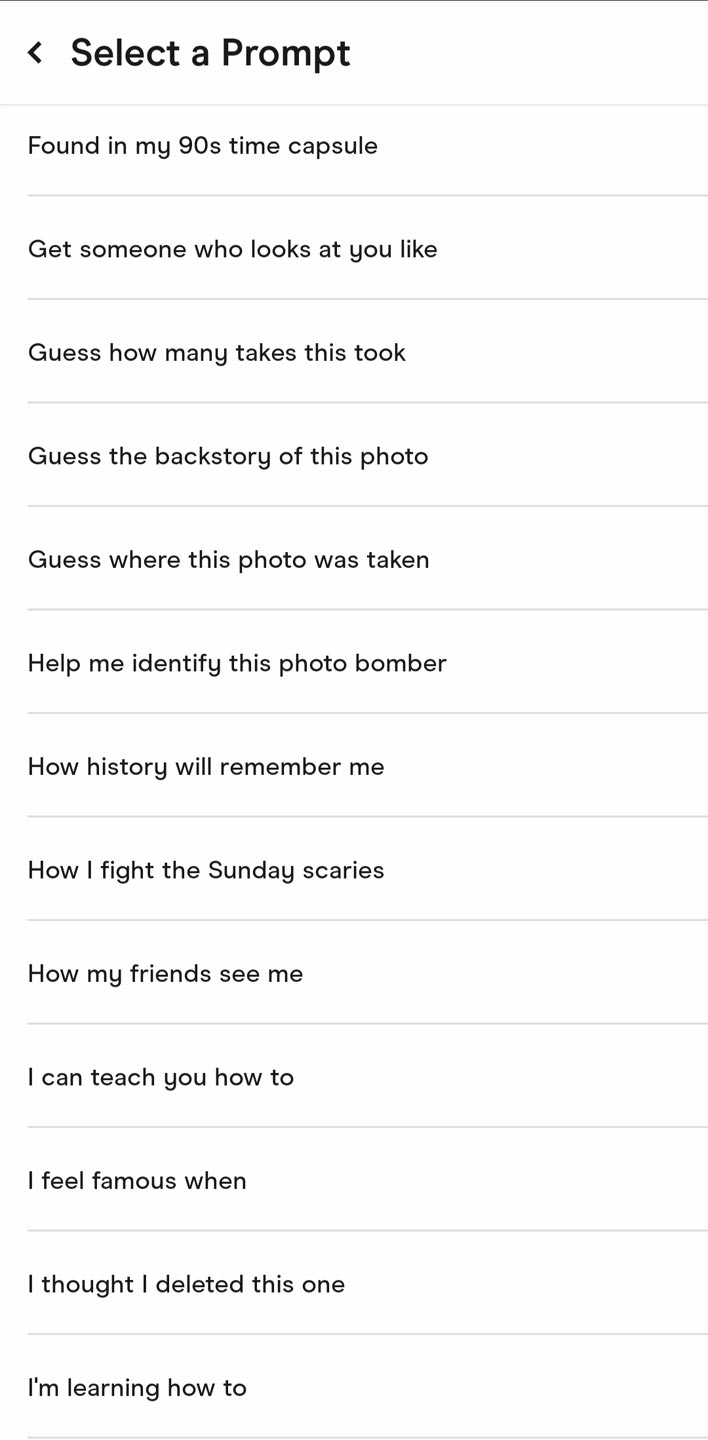The image size is (708, 1440).
Task: Tap the 'backstory' prompt text
Action: pyautogui.click(x=213, y=457)
